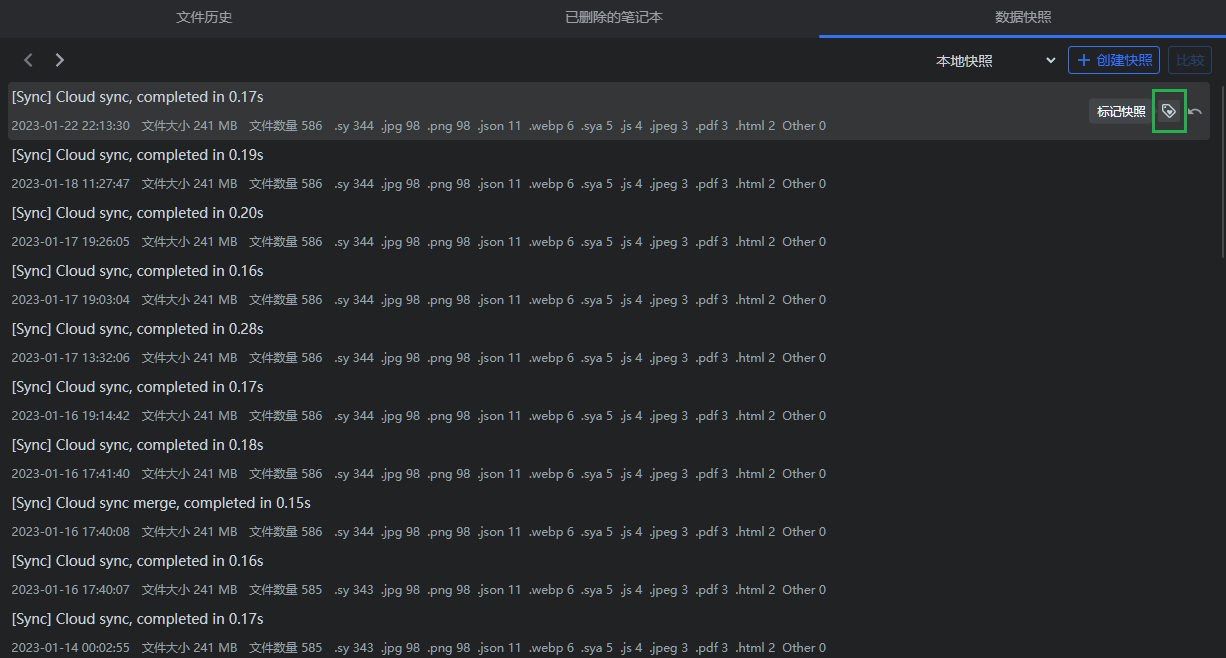Click 'completed in 0.28s' snapshot title

point(137,329)
